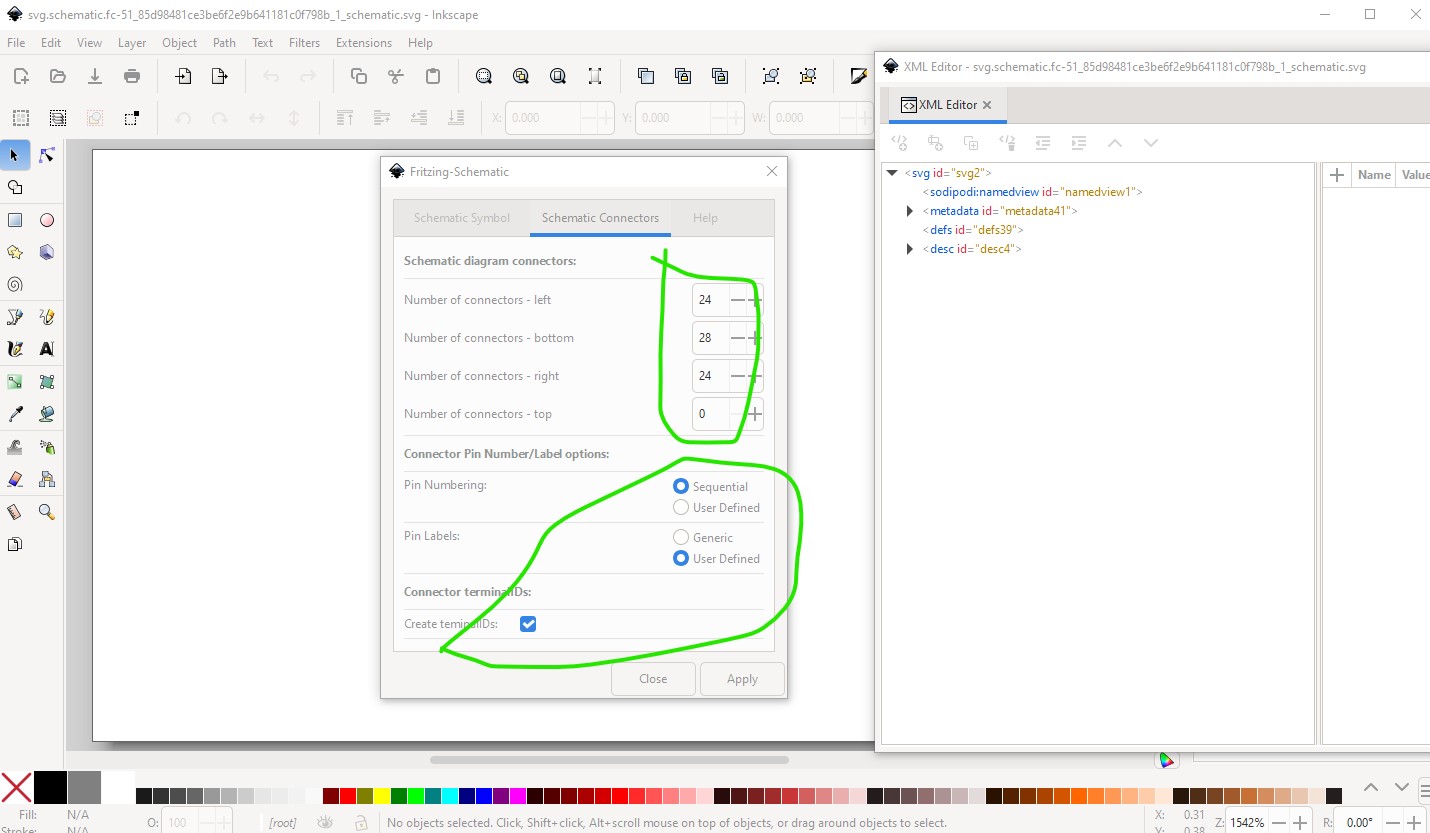Click the Print icon
The width and height of the screenshot is (1430, 833).
(x=132, y=76)
